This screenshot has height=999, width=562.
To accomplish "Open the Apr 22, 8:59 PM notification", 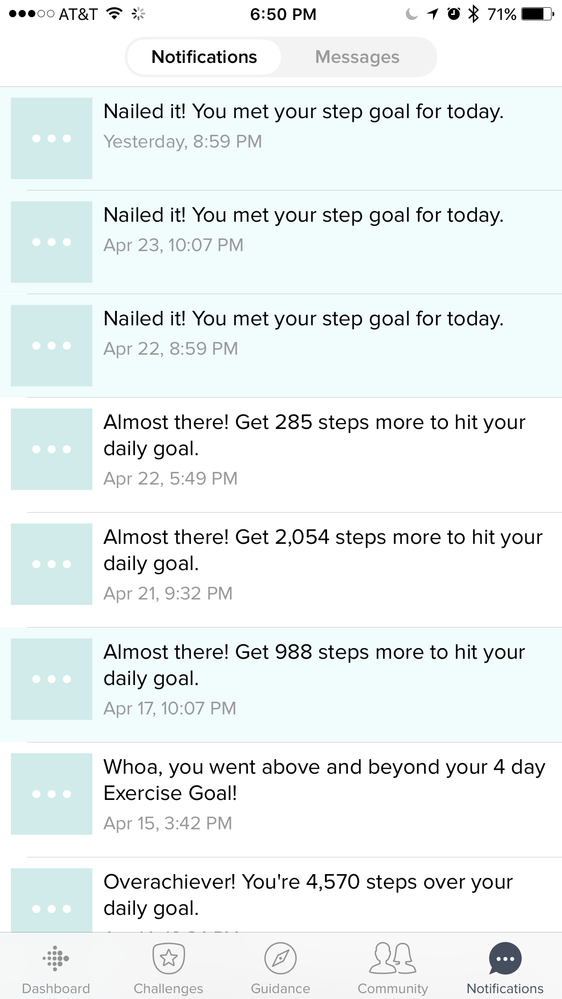I will click(x=281, y=346).
